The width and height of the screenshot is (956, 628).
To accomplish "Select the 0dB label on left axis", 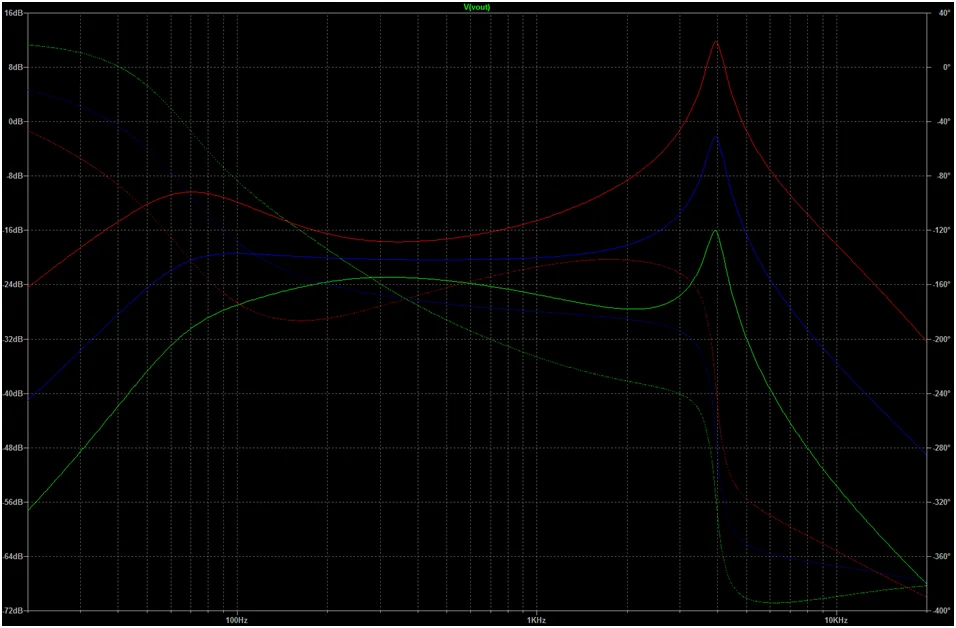I will point(17,122).
